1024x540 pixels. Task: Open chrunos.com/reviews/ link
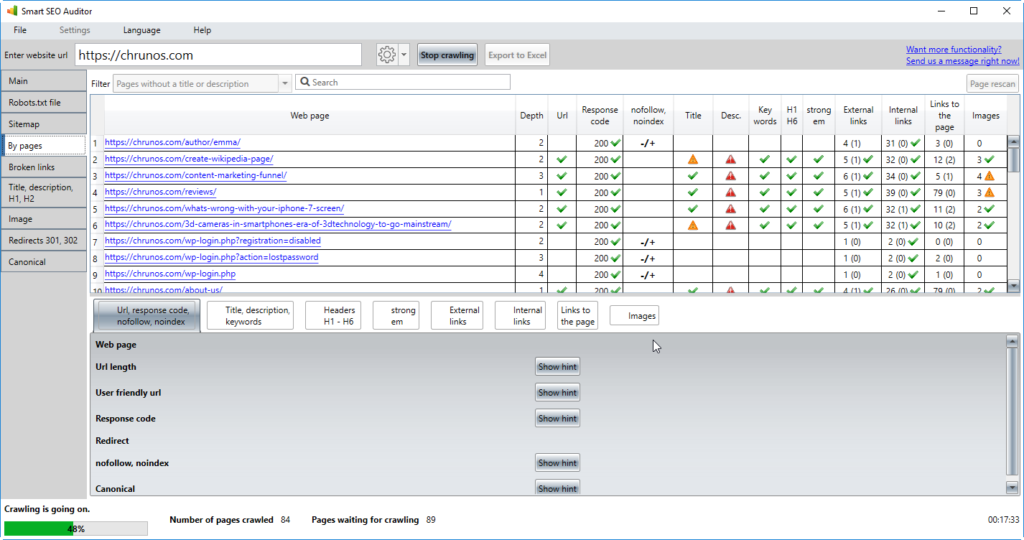tap(160, 192)
